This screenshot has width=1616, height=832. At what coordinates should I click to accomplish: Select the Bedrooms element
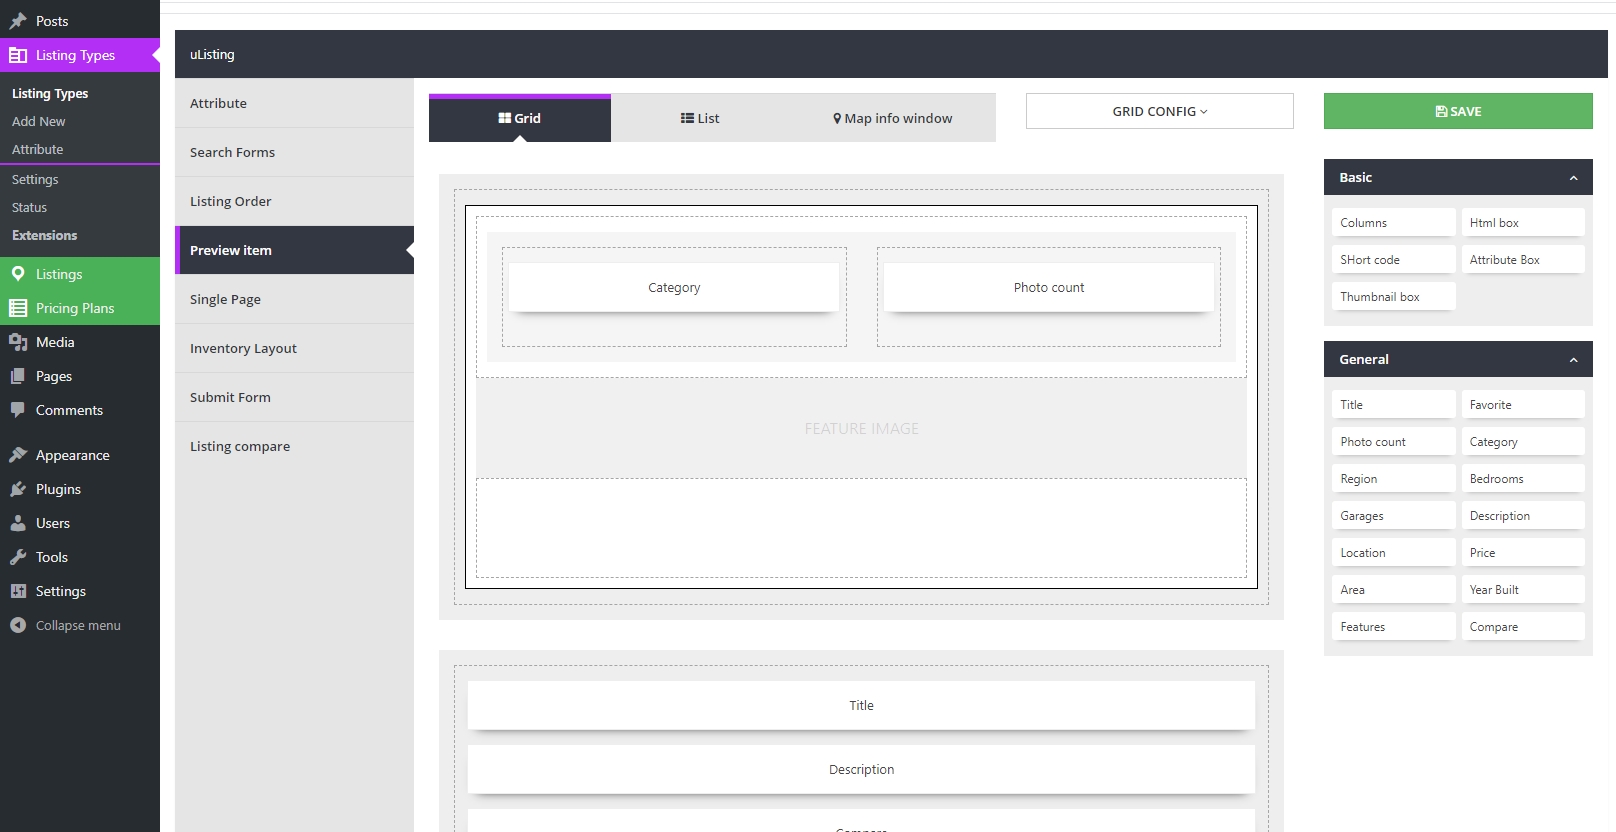tap(1523, 479)
